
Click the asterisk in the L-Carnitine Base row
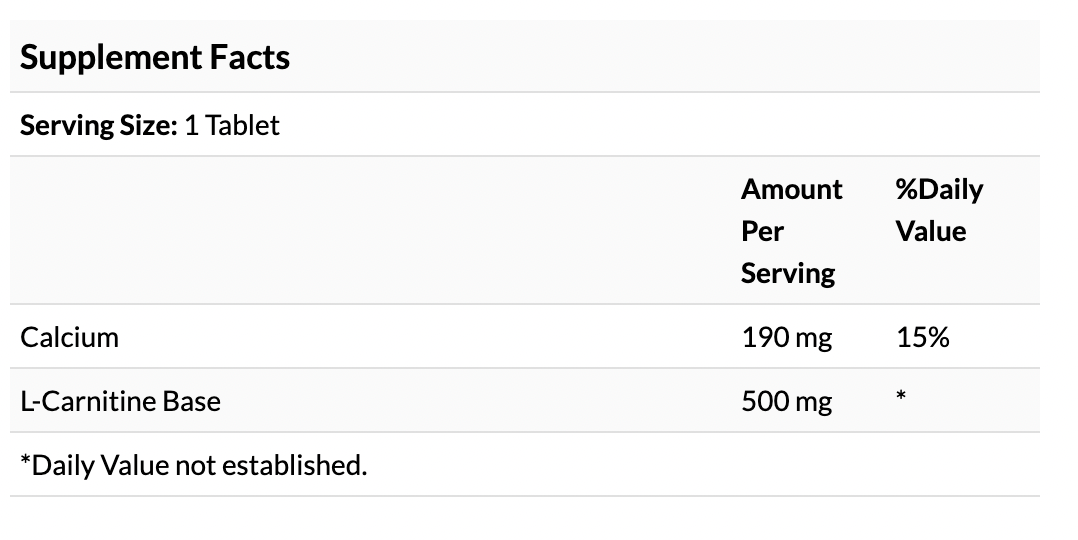pos(900,398)
